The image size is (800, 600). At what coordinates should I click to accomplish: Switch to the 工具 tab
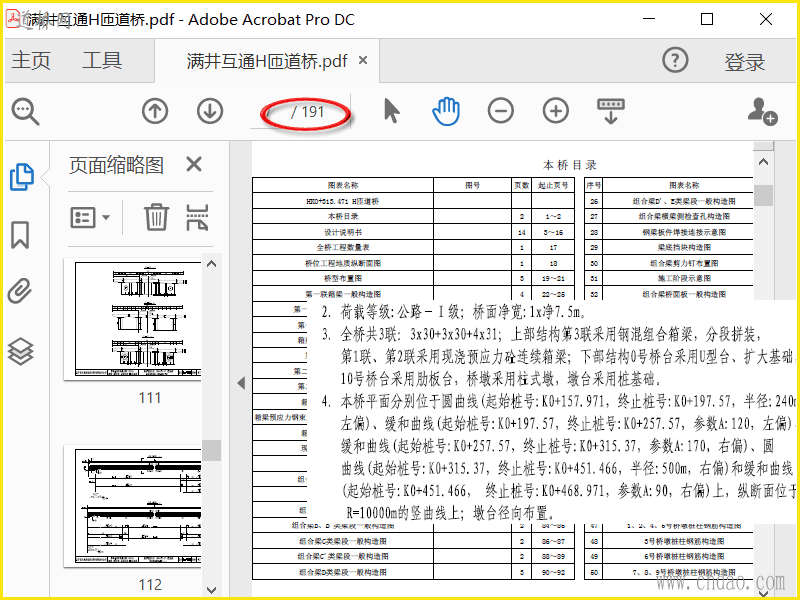pyautogui.click(x=102, y=60)
